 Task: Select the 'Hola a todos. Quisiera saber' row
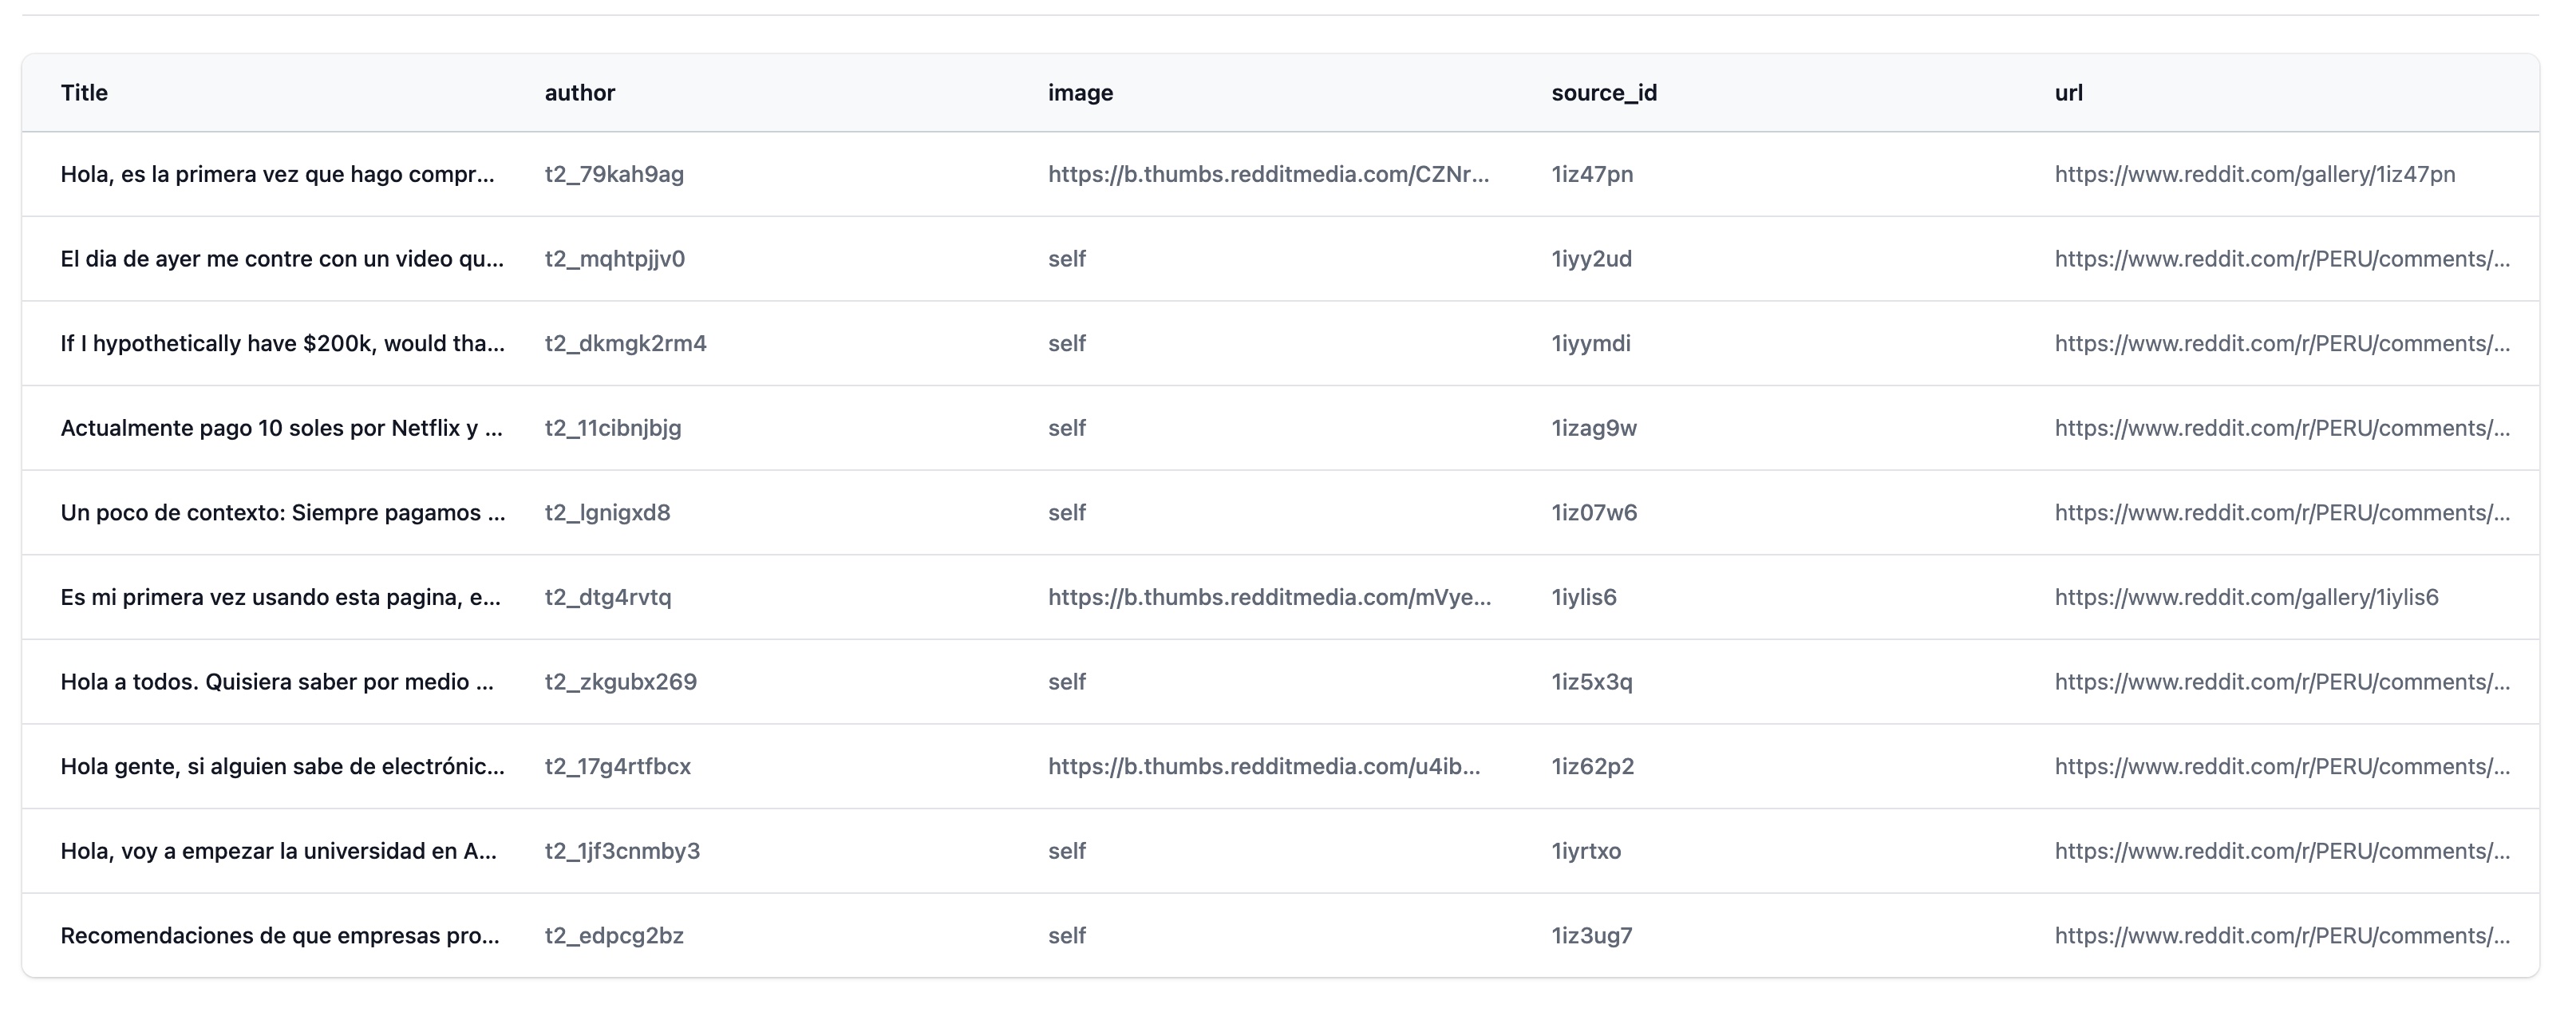point(277,682)
